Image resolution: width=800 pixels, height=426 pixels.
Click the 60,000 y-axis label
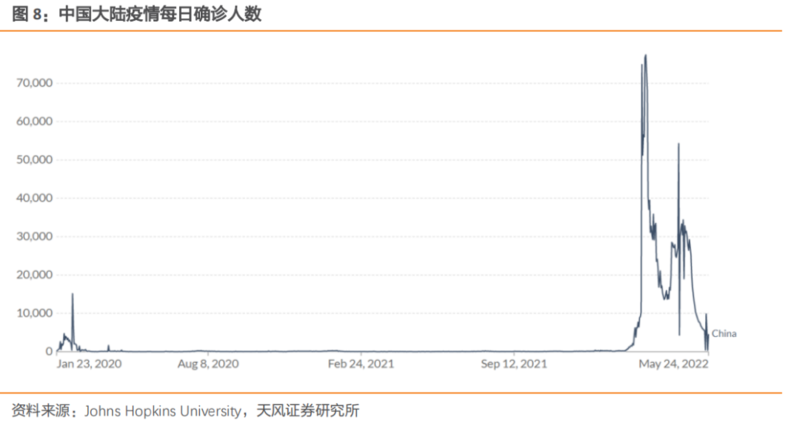[33, 121]
